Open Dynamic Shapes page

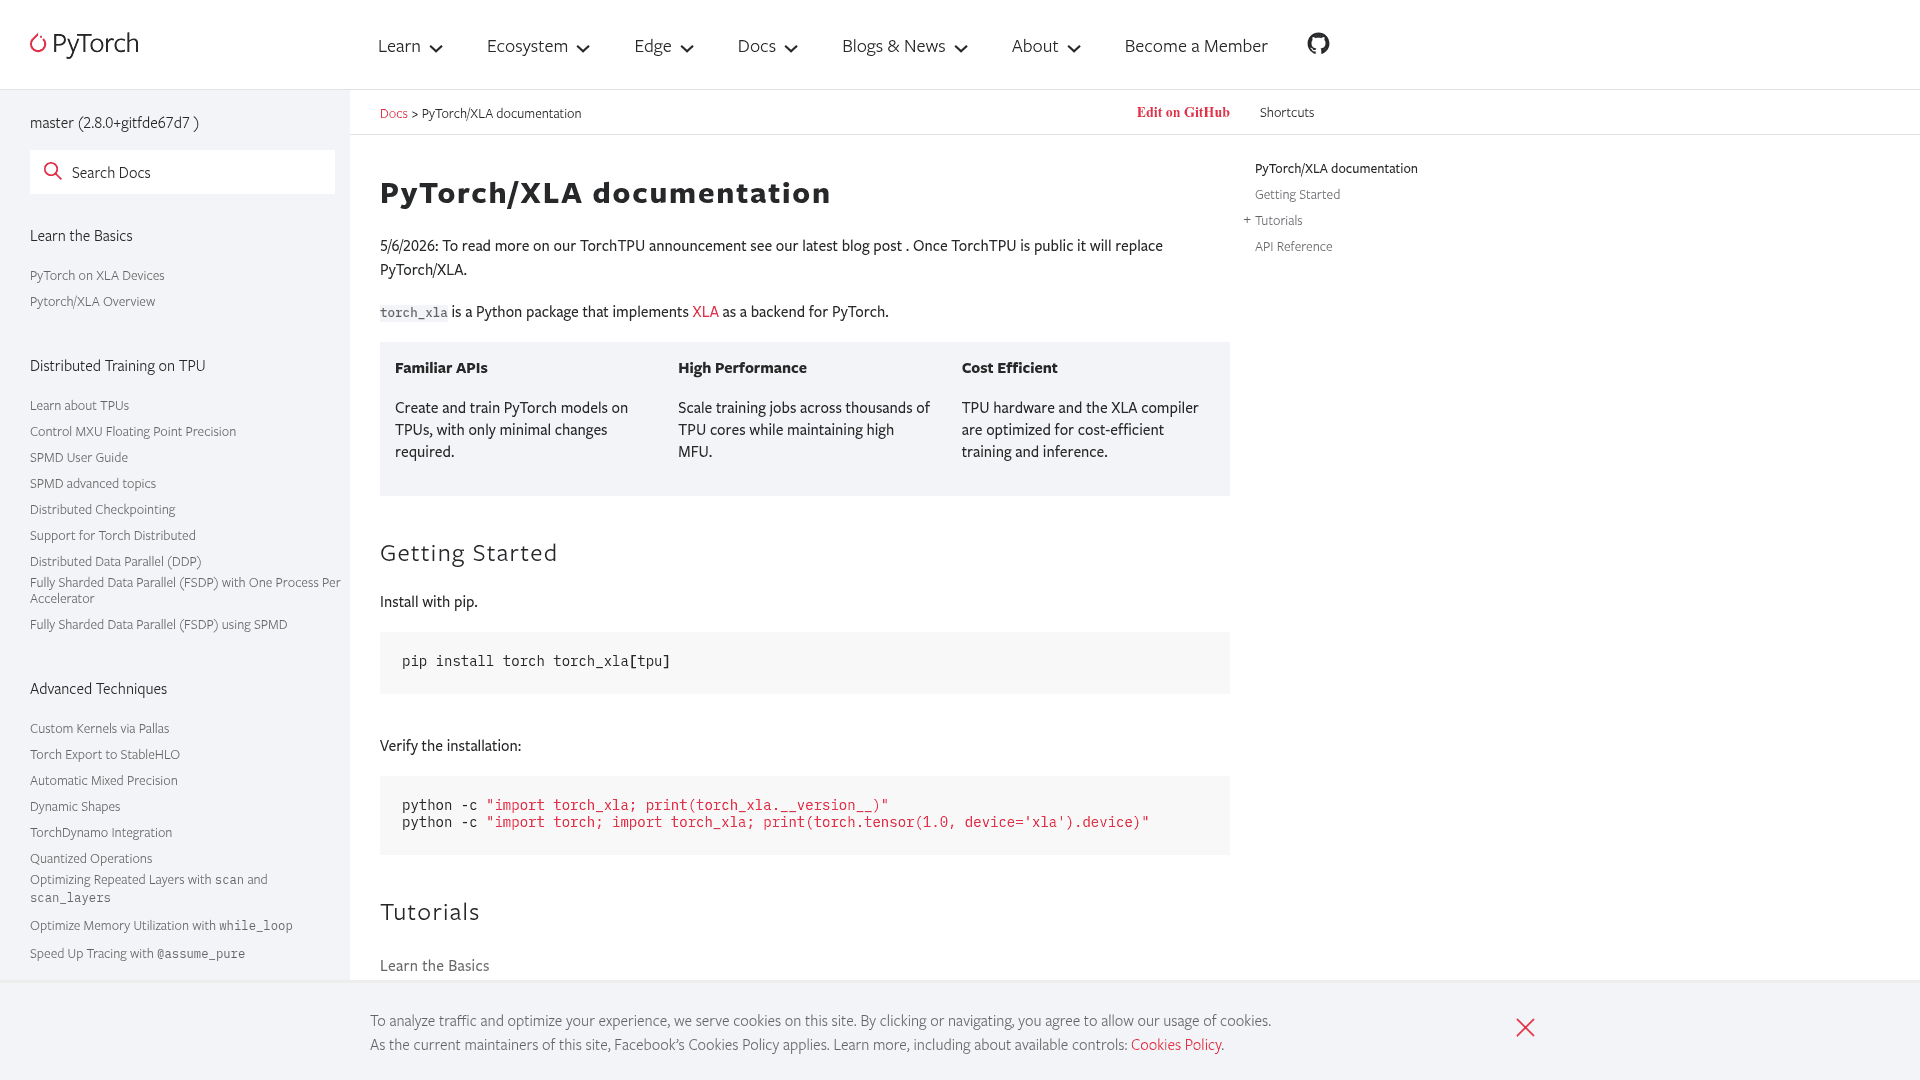75,807
